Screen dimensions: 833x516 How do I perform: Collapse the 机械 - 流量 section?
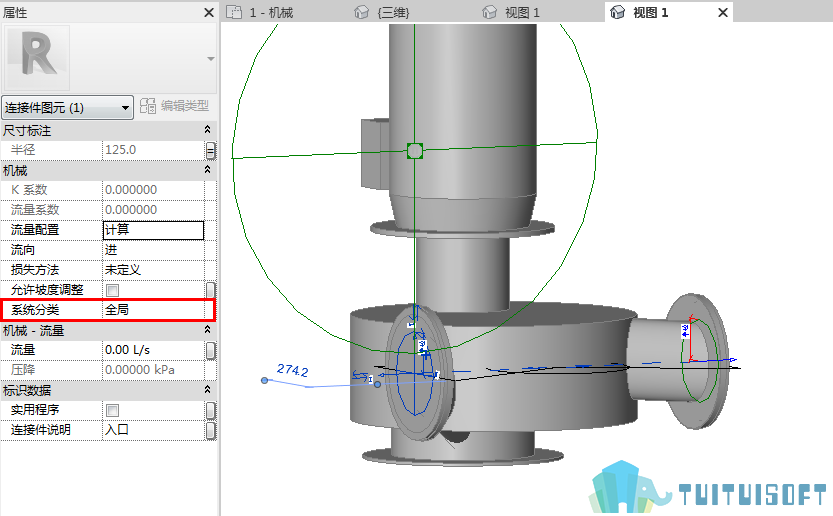pyautogui.click(x=208, y=330)
